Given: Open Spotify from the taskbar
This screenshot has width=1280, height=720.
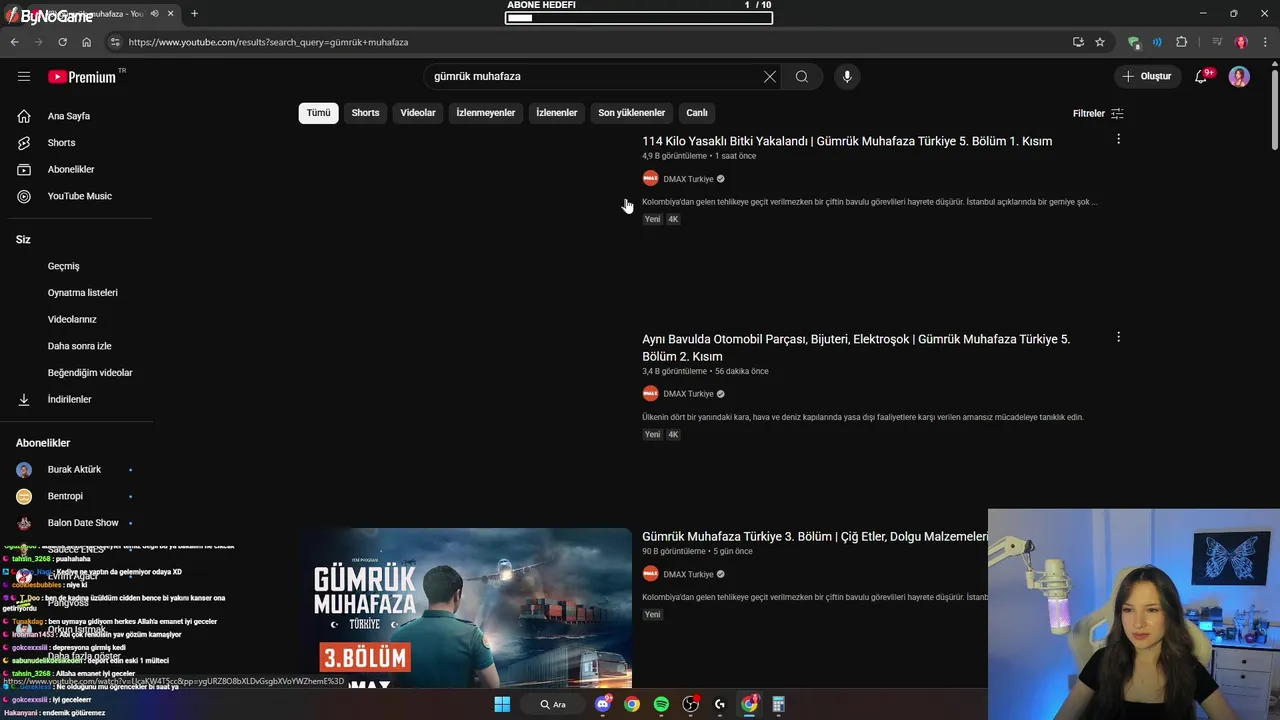Looking at the screenshot, I should [x=661, y=704].
